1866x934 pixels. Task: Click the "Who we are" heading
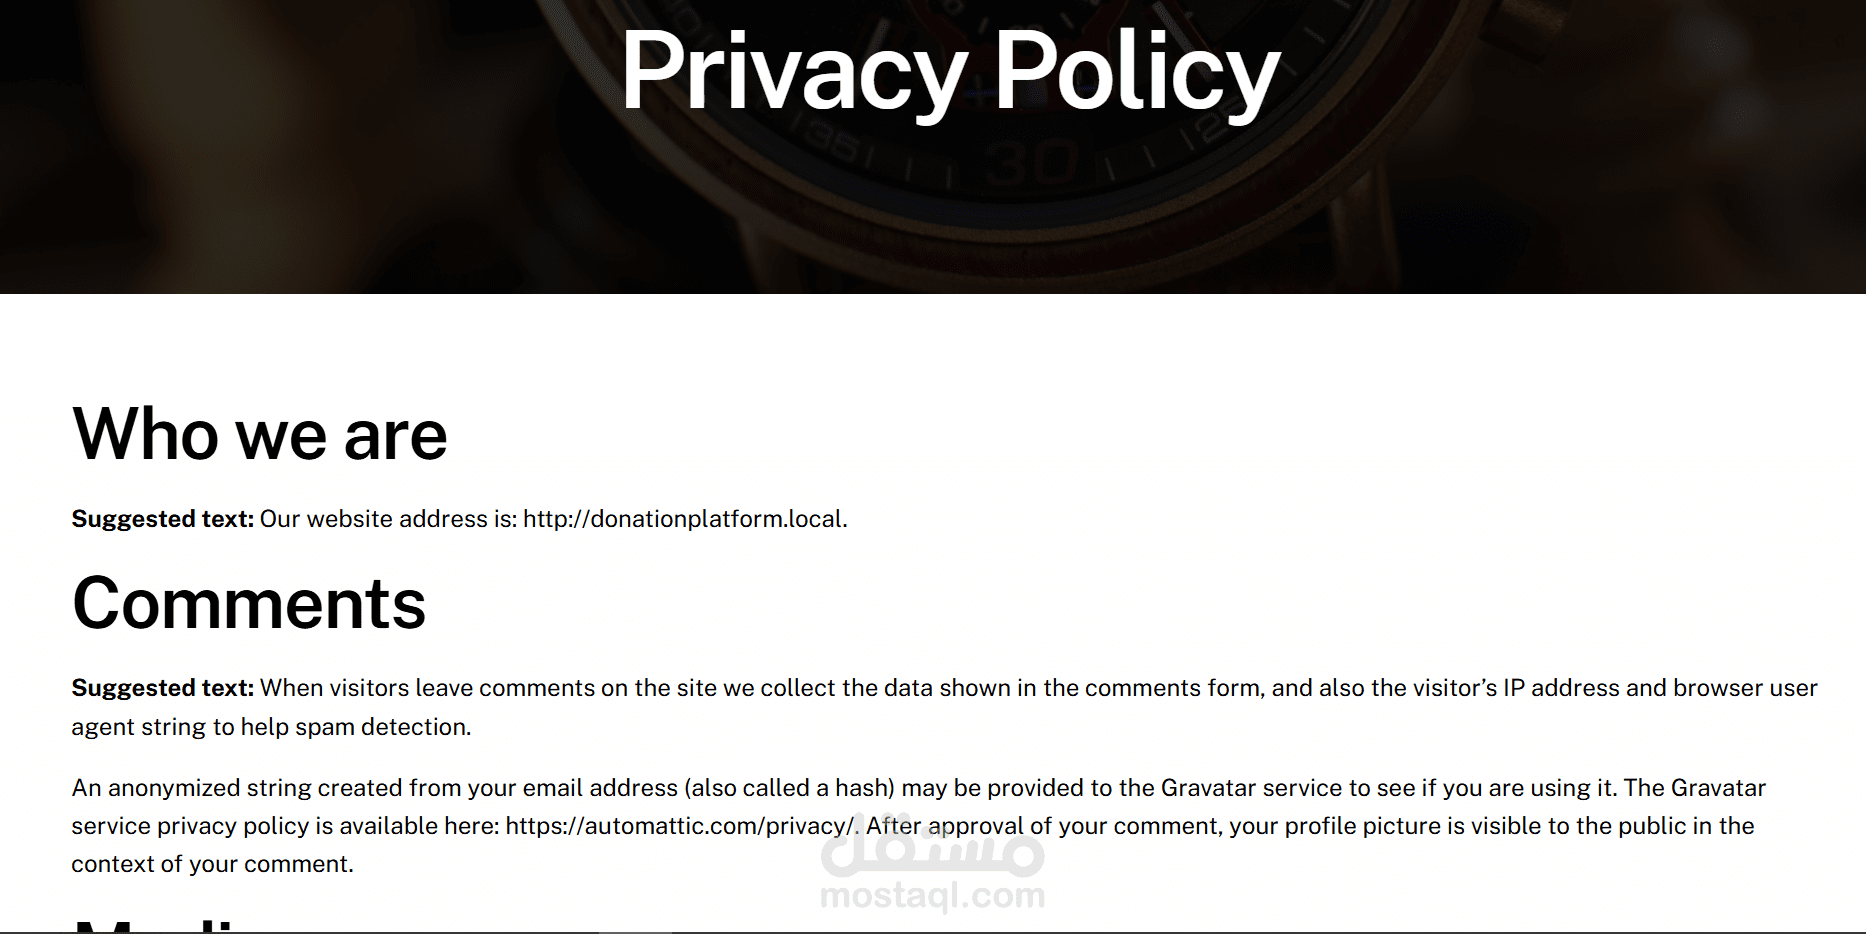[260, 435]
